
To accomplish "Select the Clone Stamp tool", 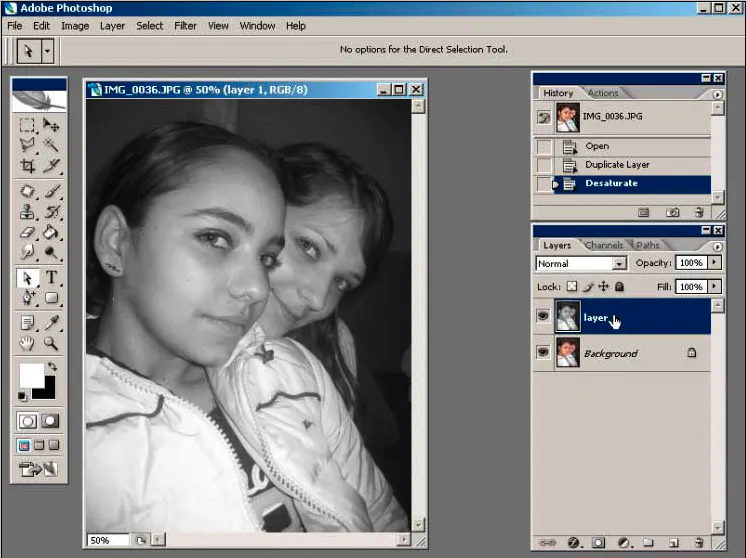I will (27, 211).
